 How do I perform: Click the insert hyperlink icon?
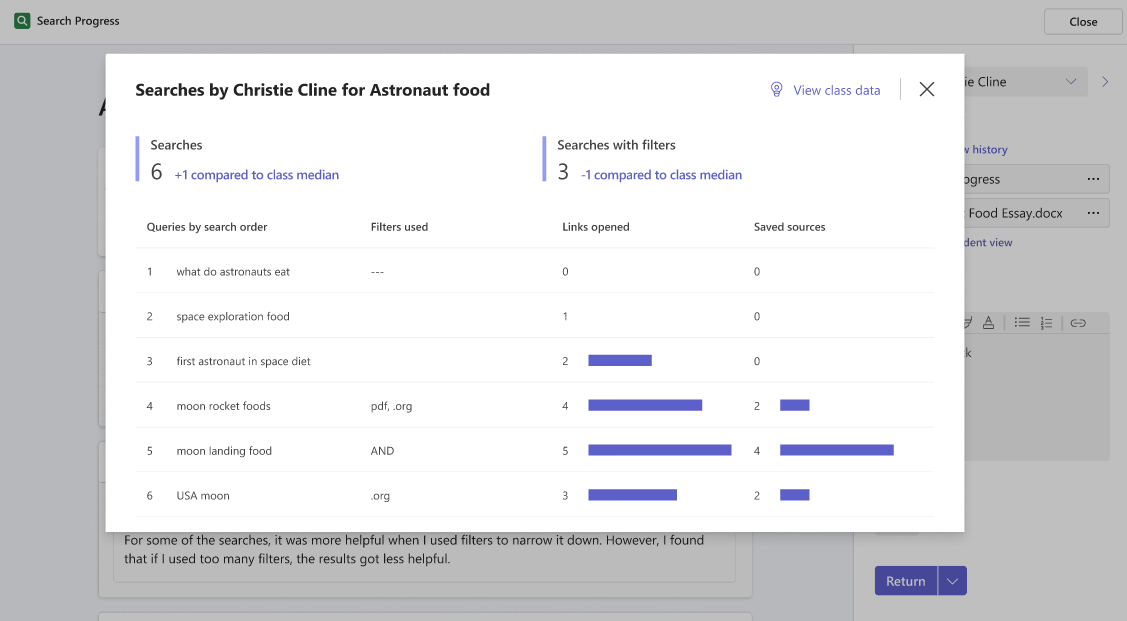(x=1078, y=322)
